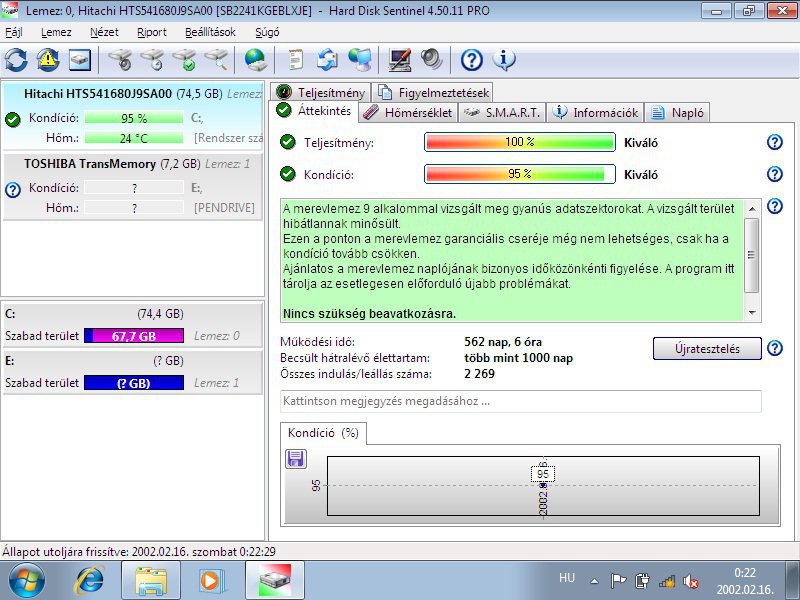Click the E: free space (? GB) blue bar
Viewport: 800px width, 600px height.
[134, 383]
